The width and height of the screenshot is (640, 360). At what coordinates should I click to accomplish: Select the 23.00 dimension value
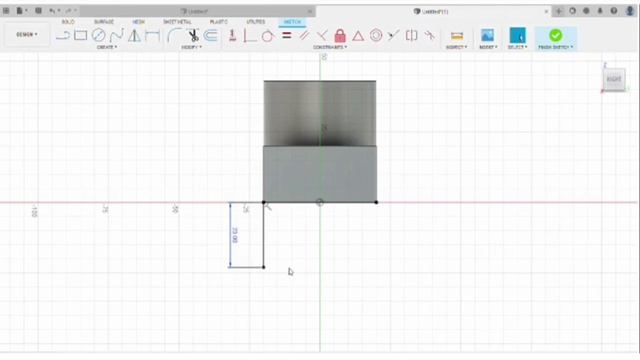click(x=235, y=235)
